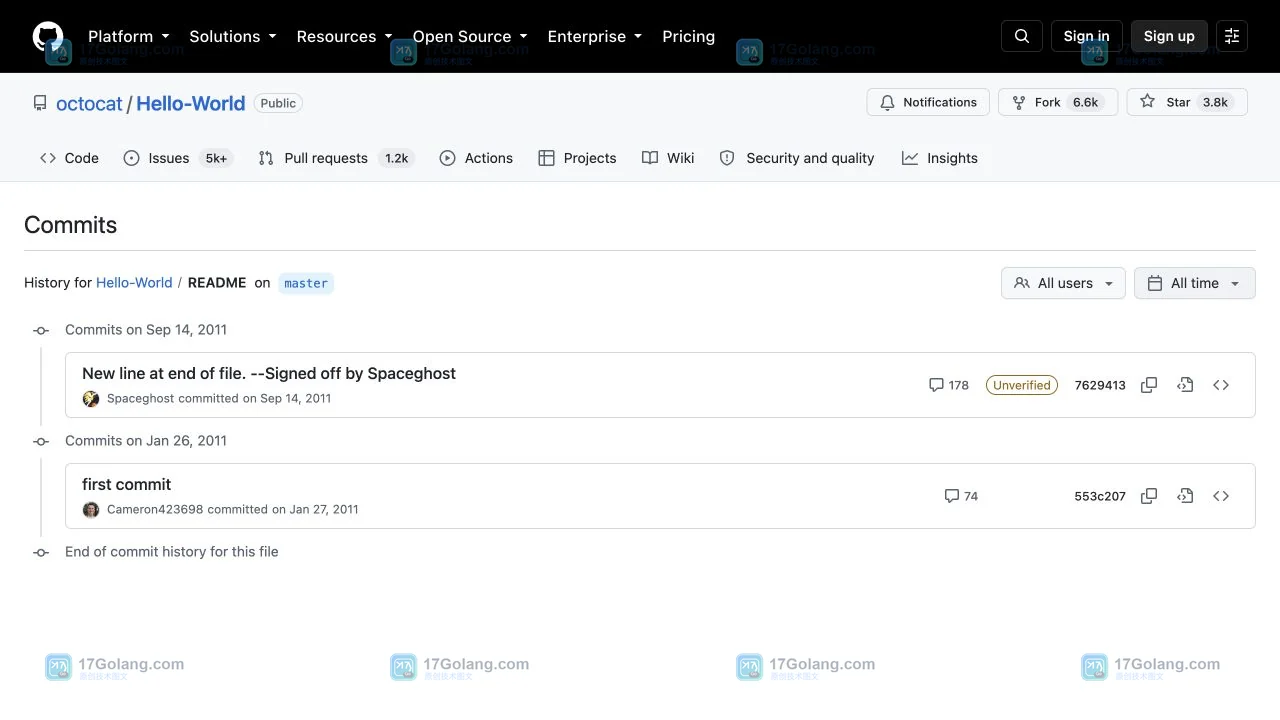Open the master branch link
1280x720 pixels.
point(306,283)
